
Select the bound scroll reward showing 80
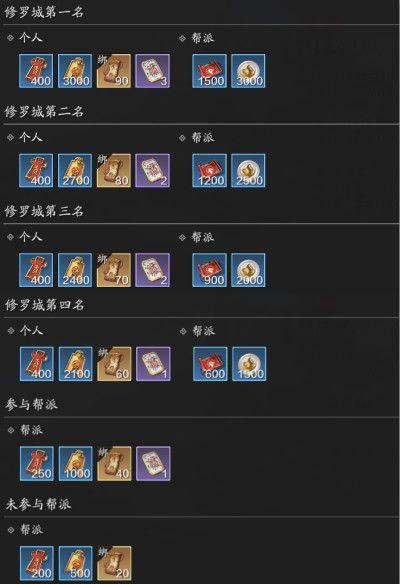114,171
